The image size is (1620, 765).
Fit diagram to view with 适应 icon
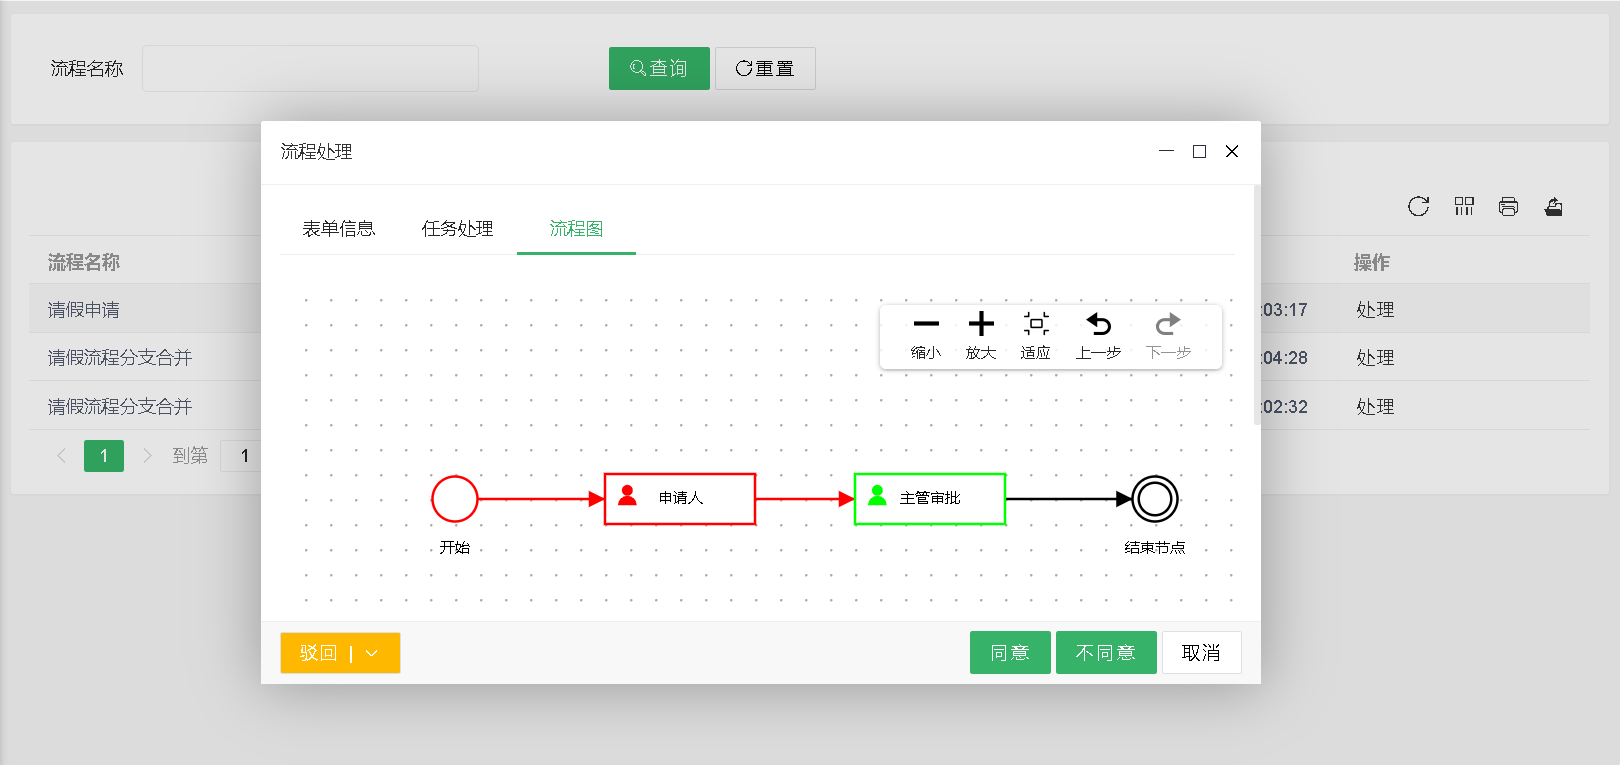pos(1036,324)
